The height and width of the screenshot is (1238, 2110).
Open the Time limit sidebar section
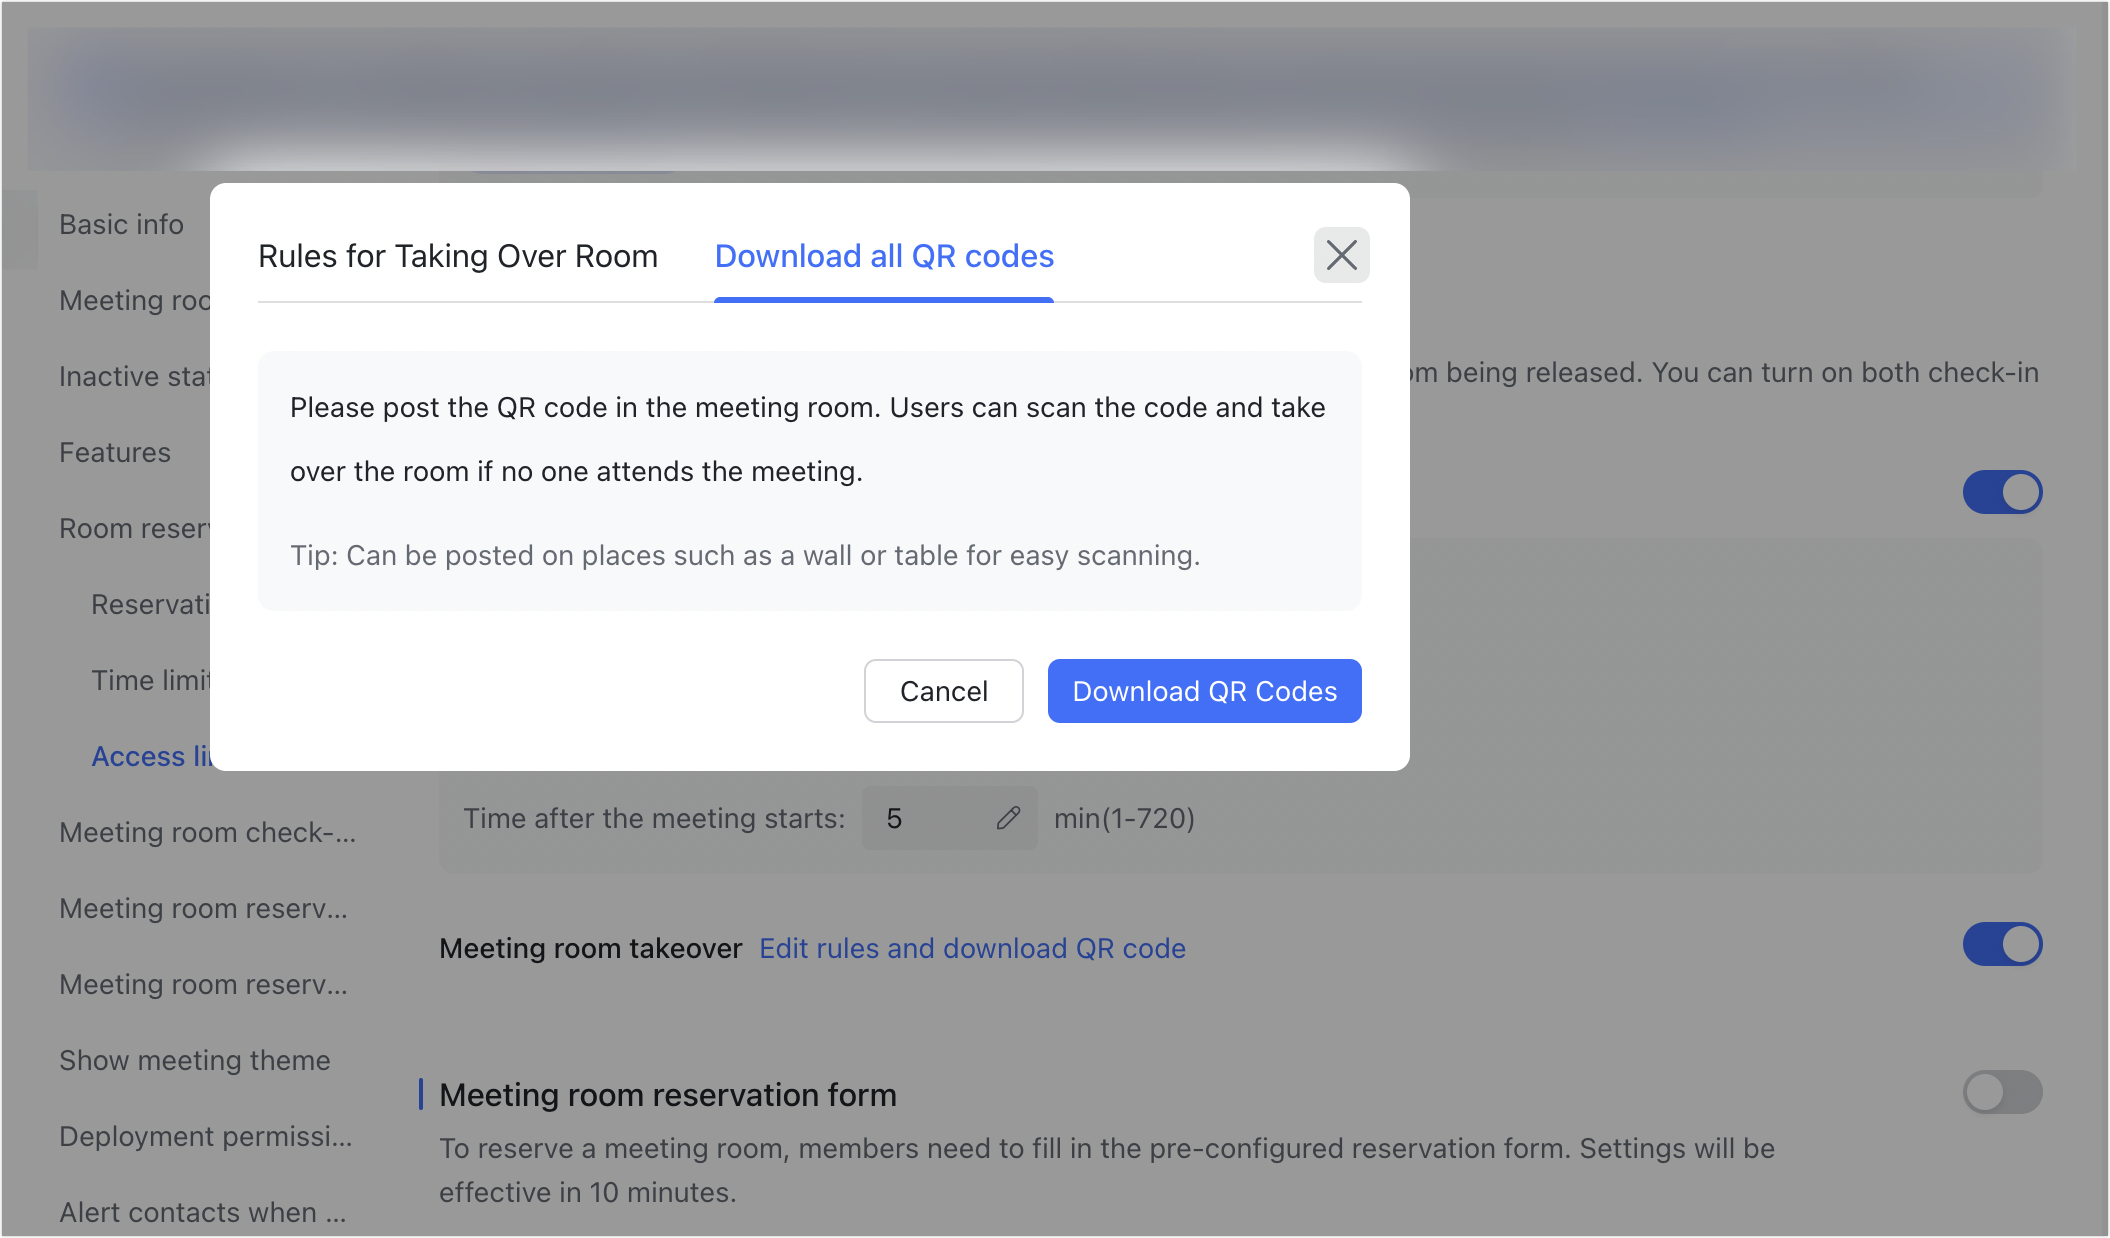(150, 680)
